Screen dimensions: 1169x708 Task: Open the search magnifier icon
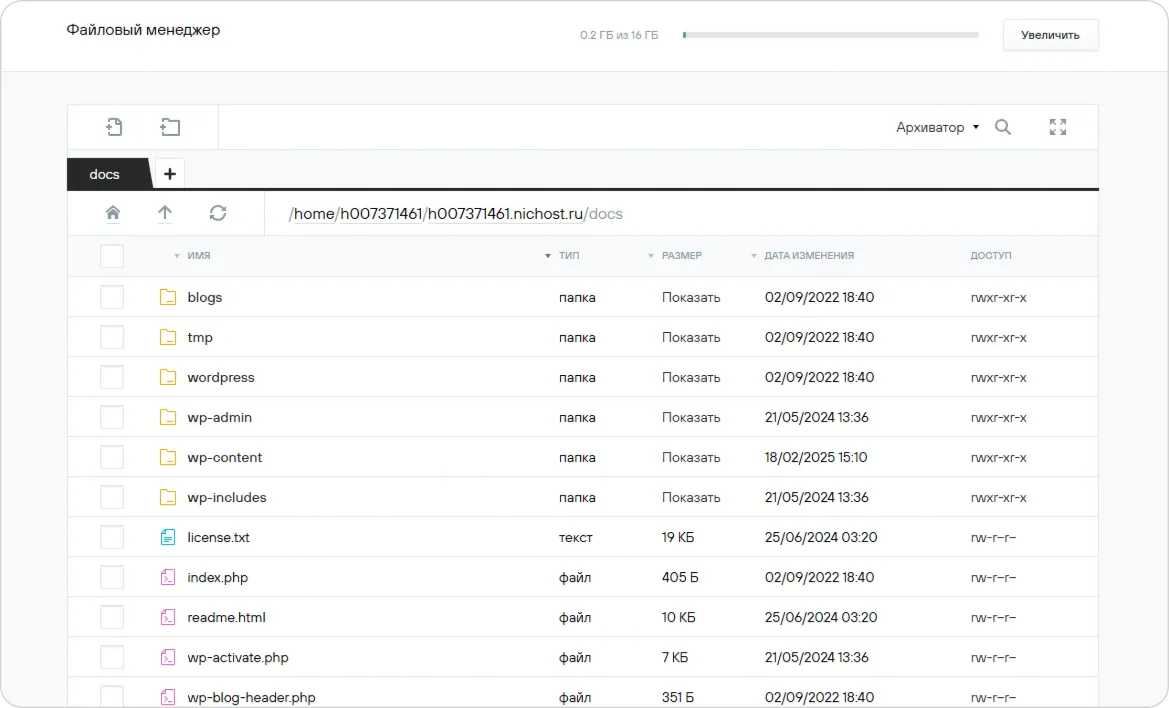[x=1003, y=127]
